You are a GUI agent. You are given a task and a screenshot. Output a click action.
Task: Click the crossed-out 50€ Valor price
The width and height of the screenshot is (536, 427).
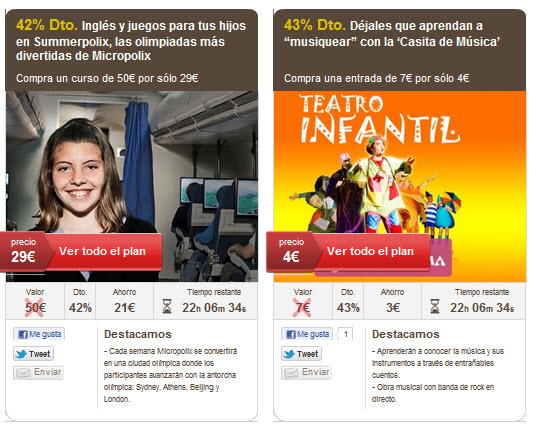point(35,307)
